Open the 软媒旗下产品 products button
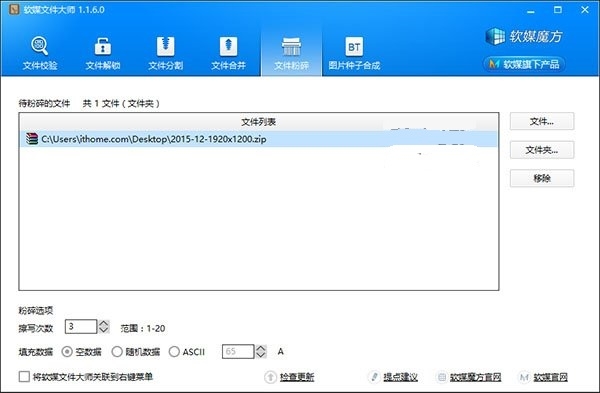Viewport: 600px width, 393px height. (524, 64)
